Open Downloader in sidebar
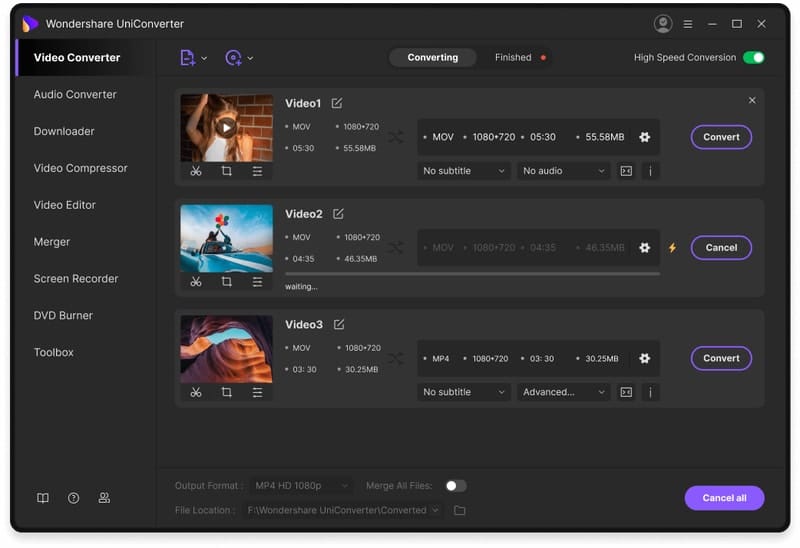This screenshot has height=548, width=800. 64,131
